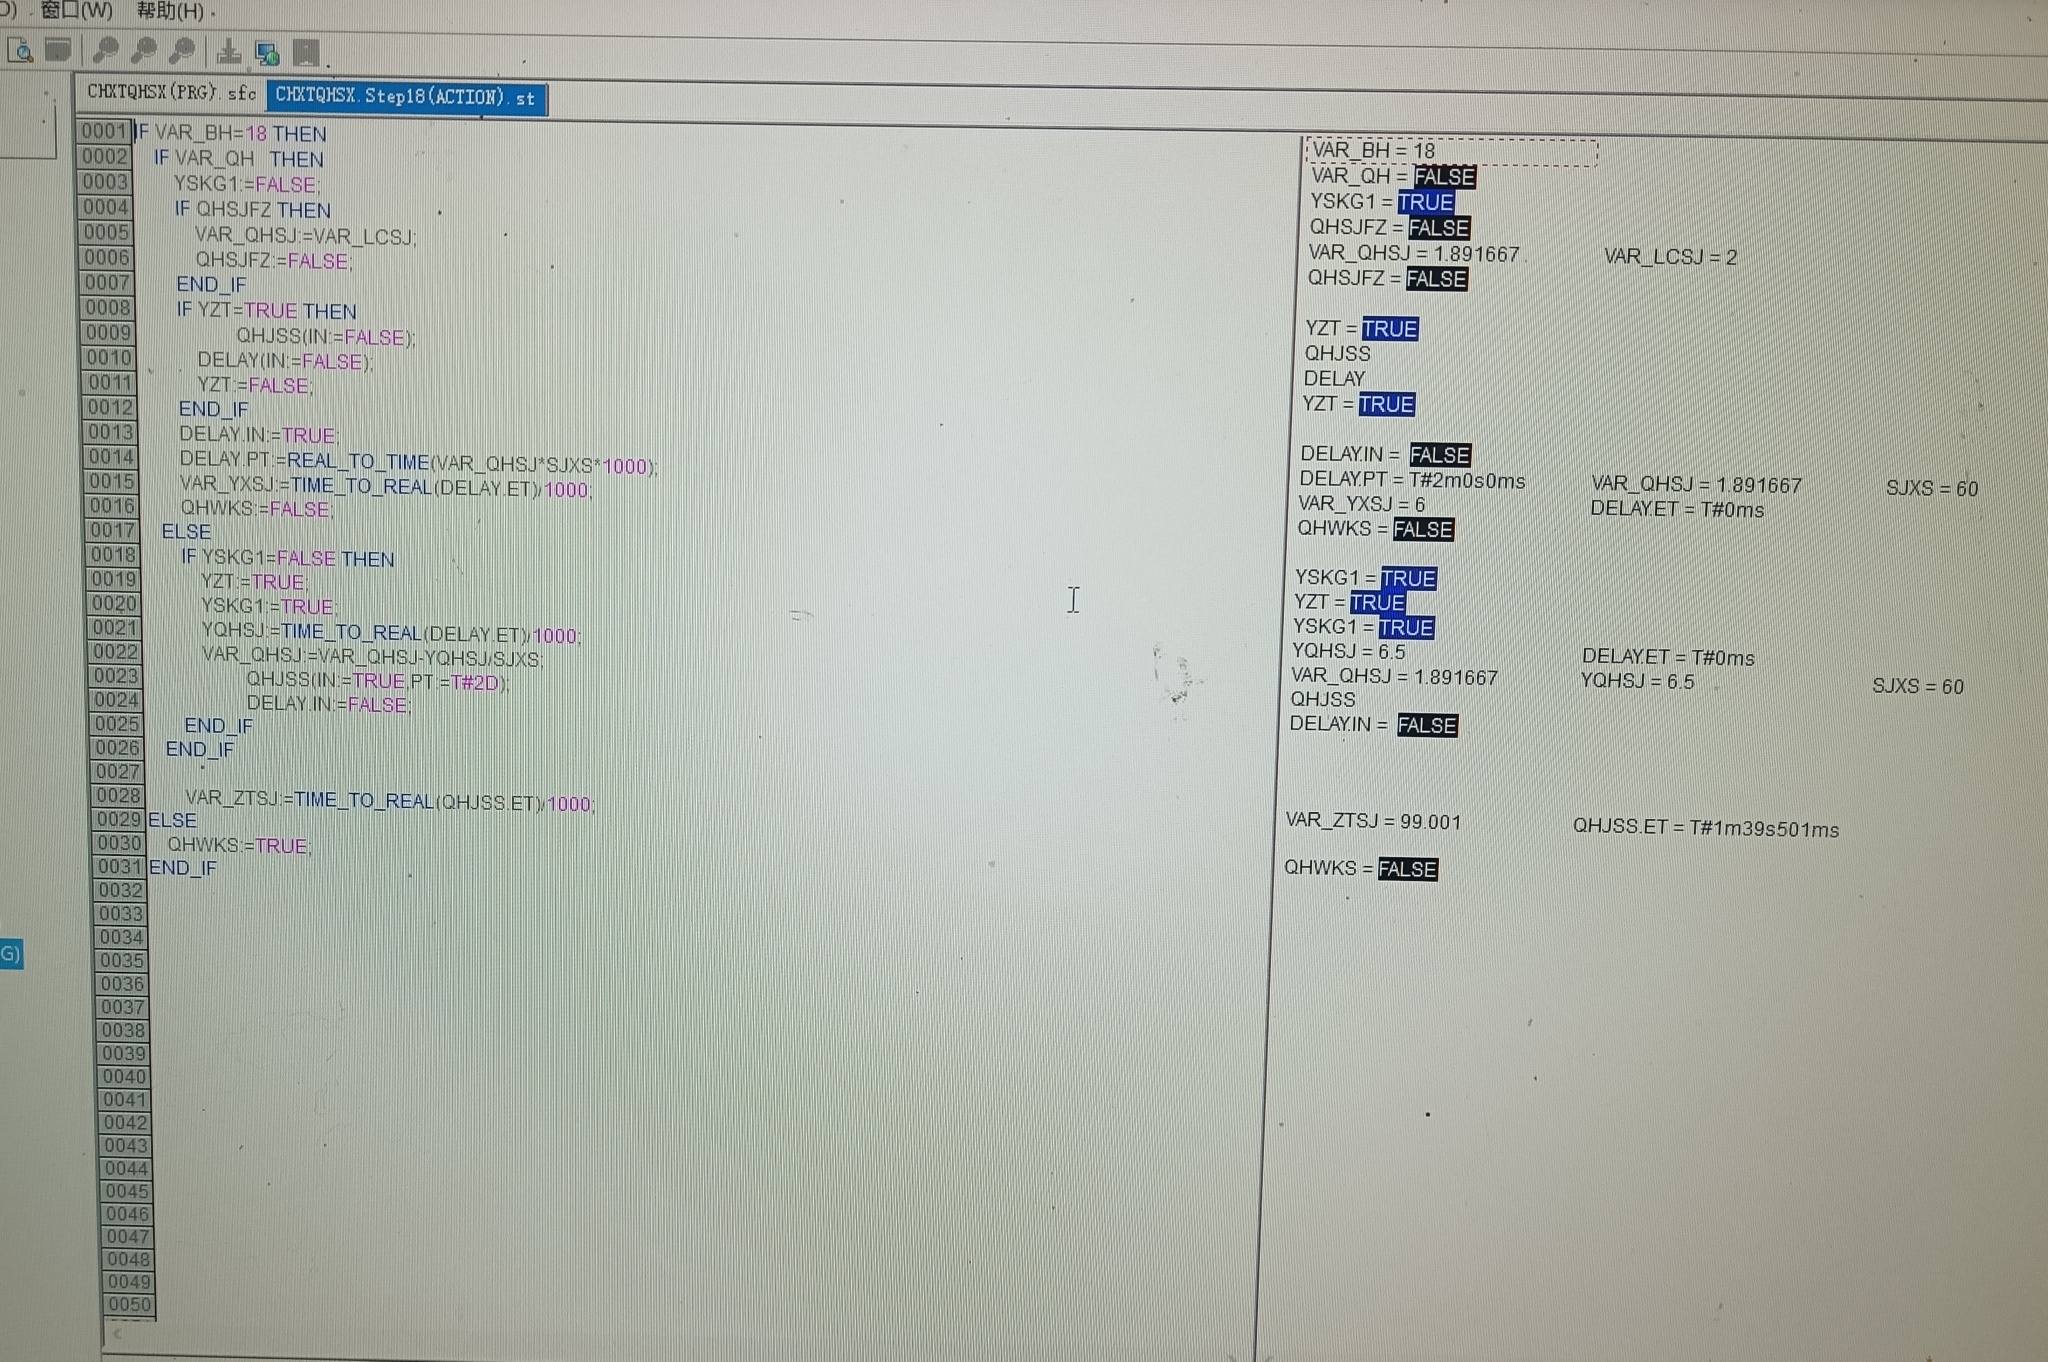
Task: Click code line 'DELAY.IN:=TRUE;'
Action: click(259, 435)
